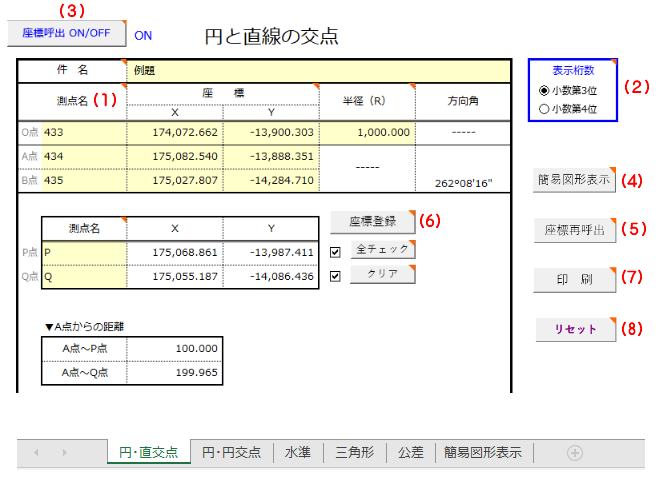This screenshot has height=480, width=665.
Task: Choose the 小数第4位 display digits option
Action: [x=544, y=109]
